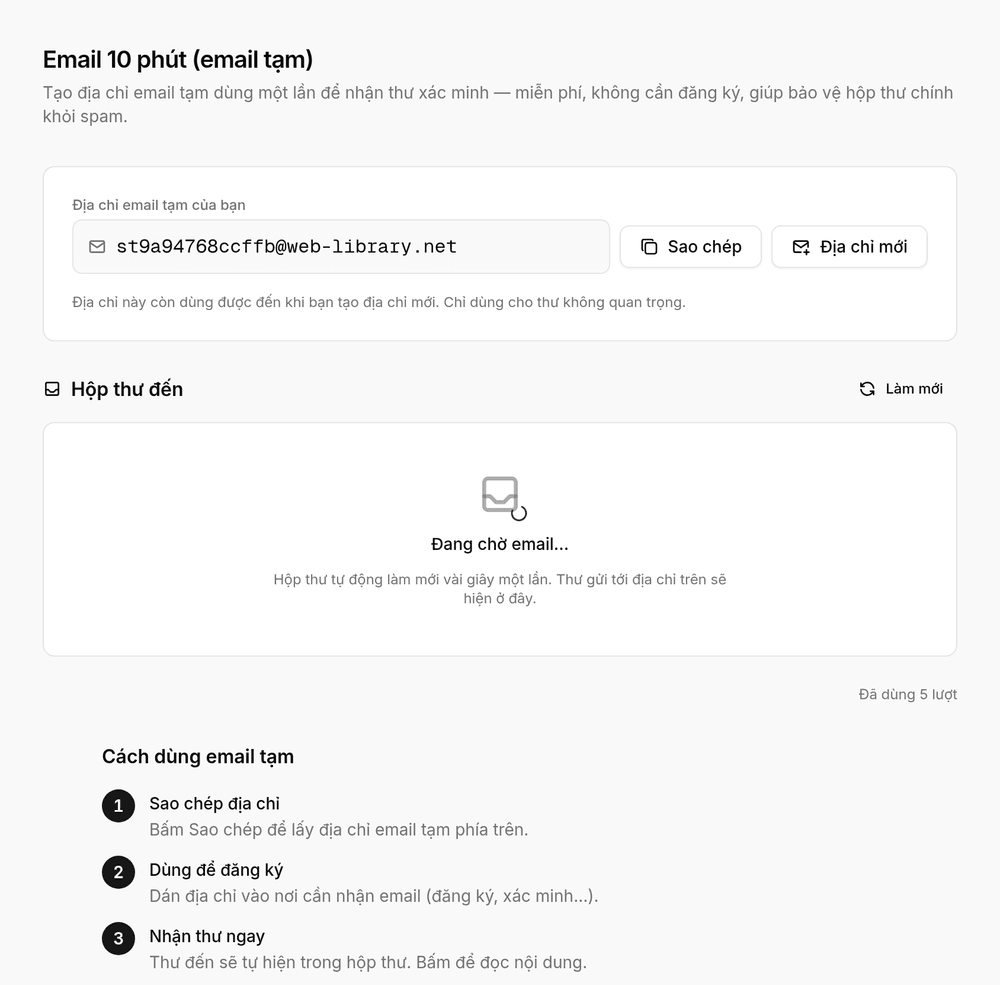Click the Sao chép địa chỉ step title
Screen dimensions: 1000x985
(x=214, y=803)
